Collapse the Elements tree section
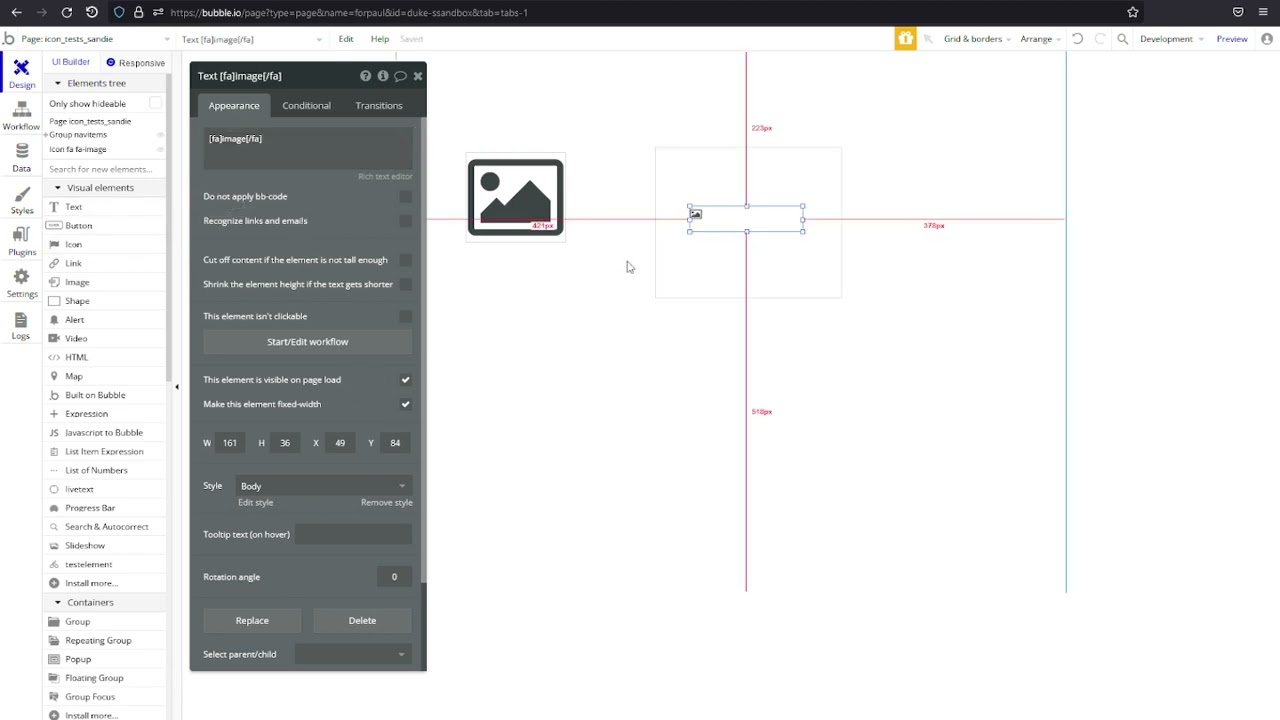The width and height of the screenshot is (1280, 720). (x=58, y=83)
